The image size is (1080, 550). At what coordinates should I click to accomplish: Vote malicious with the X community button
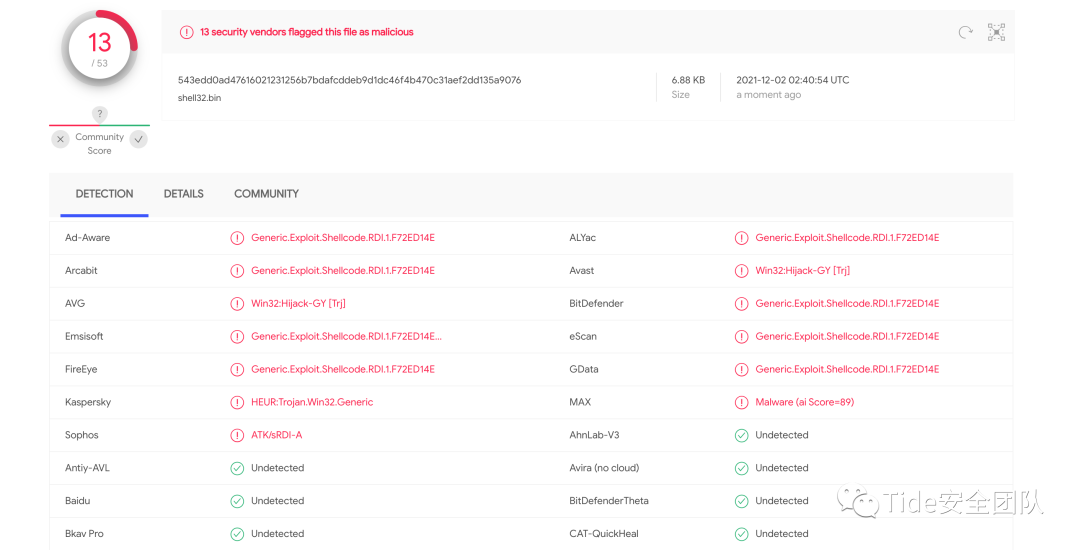click(x=61, y=139)
